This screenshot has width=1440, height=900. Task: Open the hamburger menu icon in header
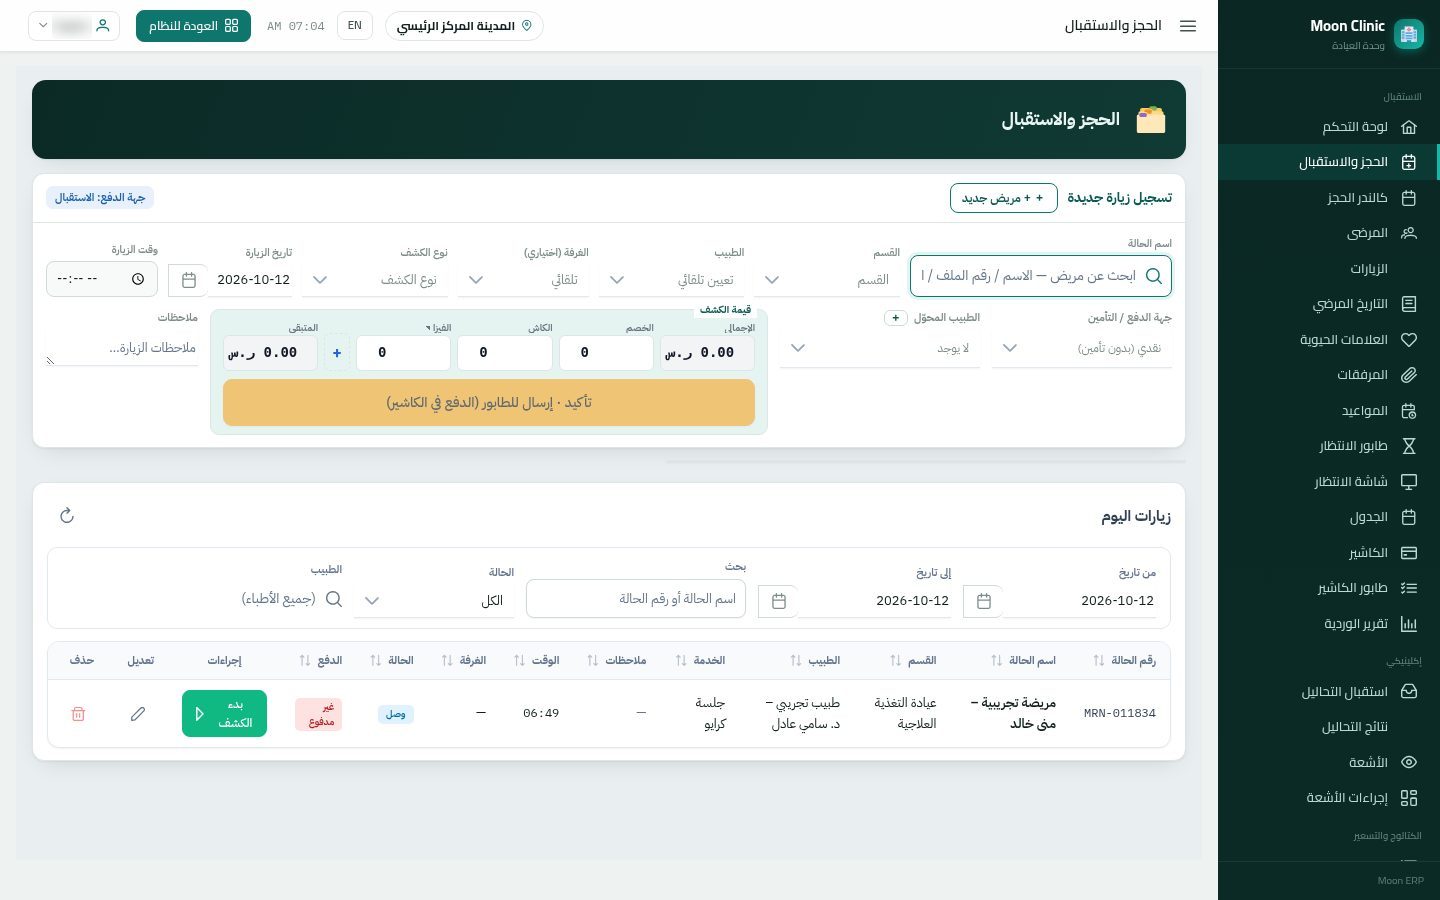point(1188,26)
